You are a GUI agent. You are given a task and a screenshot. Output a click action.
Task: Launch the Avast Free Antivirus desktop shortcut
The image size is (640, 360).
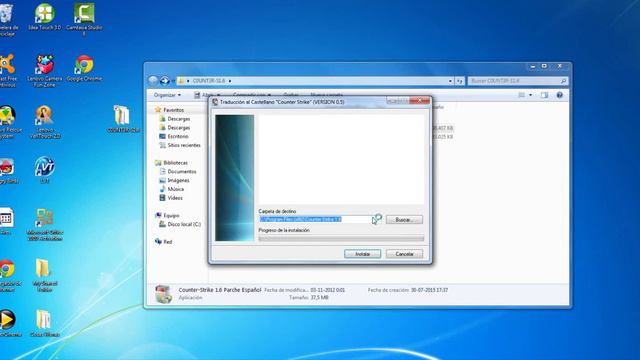pos(7,70)
